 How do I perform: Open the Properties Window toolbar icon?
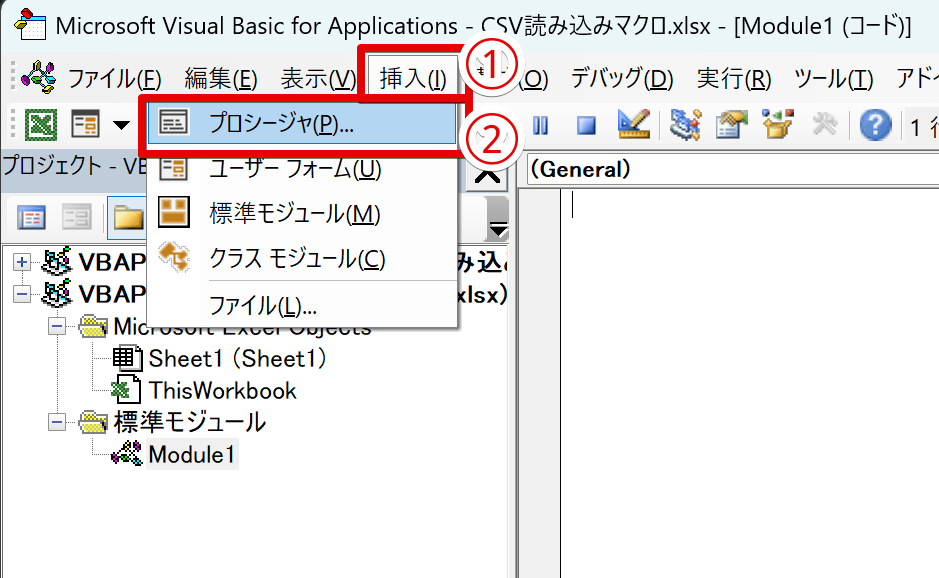tap(727, 125)
